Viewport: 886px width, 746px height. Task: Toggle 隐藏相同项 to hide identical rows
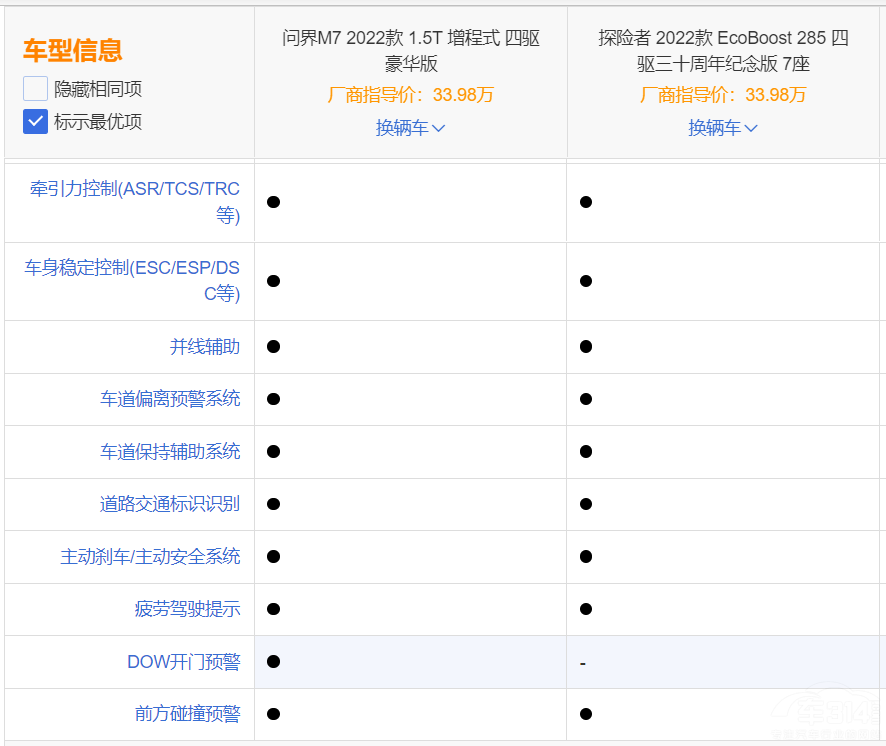[x=35, y=88]
